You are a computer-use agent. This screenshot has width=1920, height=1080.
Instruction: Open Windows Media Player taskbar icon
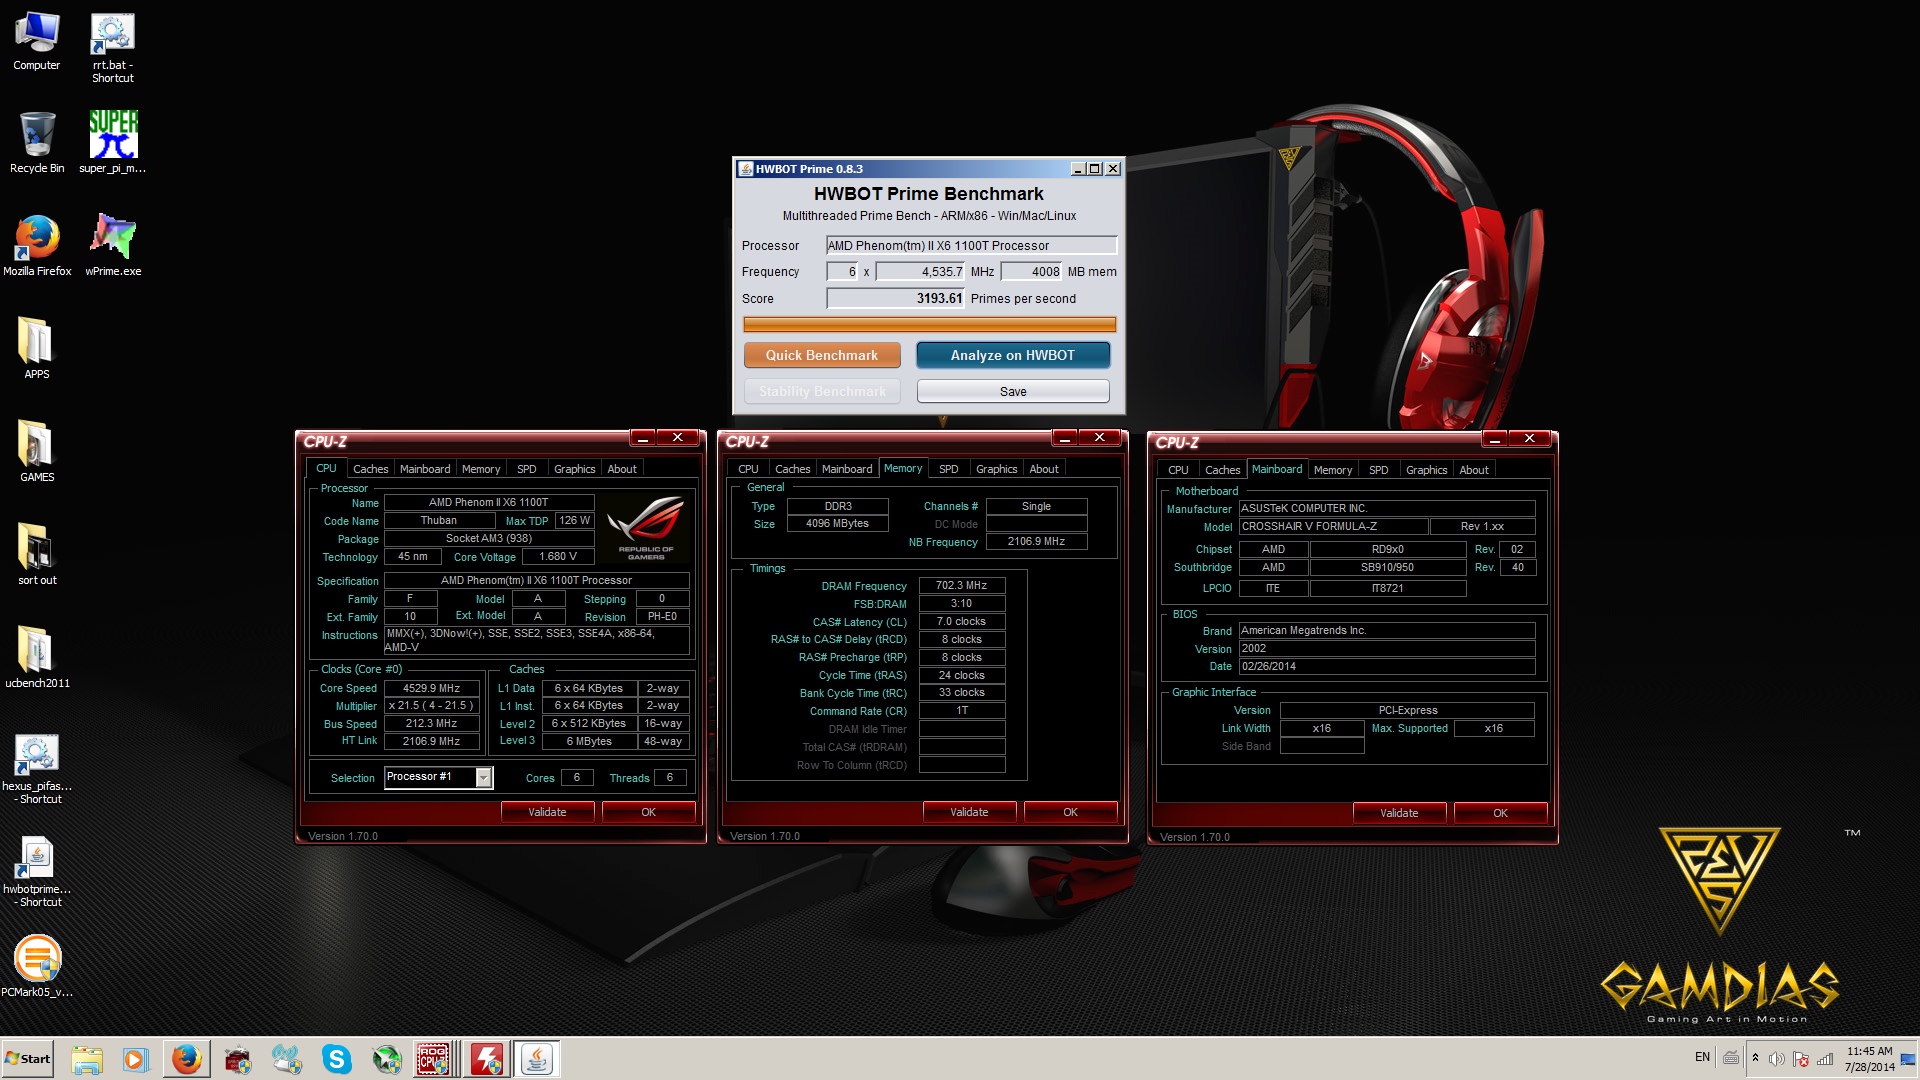click(136, 1059)
